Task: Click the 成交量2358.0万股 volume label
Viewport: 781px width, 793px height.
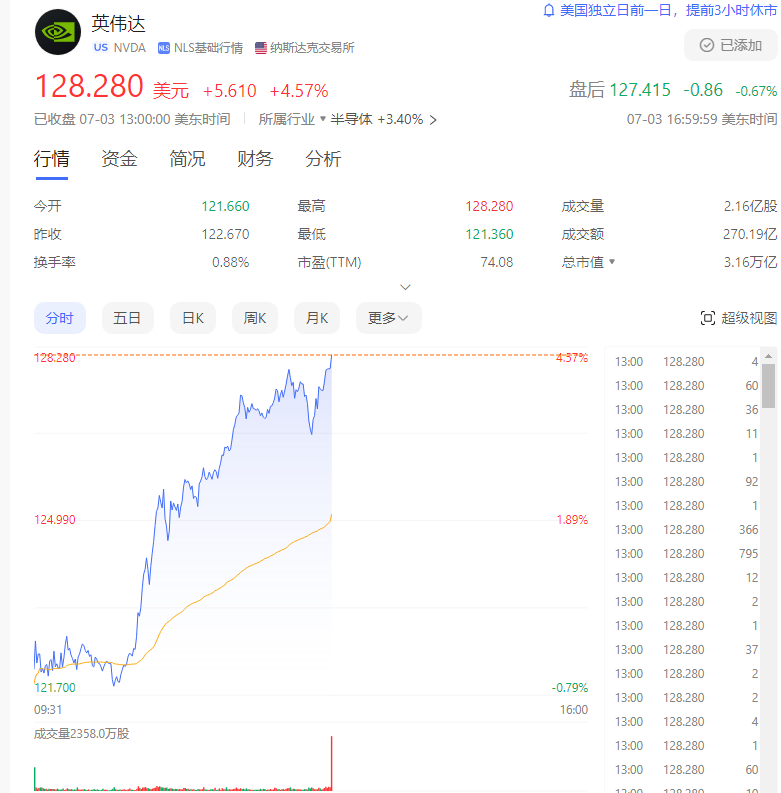Action: pos(81,733)
